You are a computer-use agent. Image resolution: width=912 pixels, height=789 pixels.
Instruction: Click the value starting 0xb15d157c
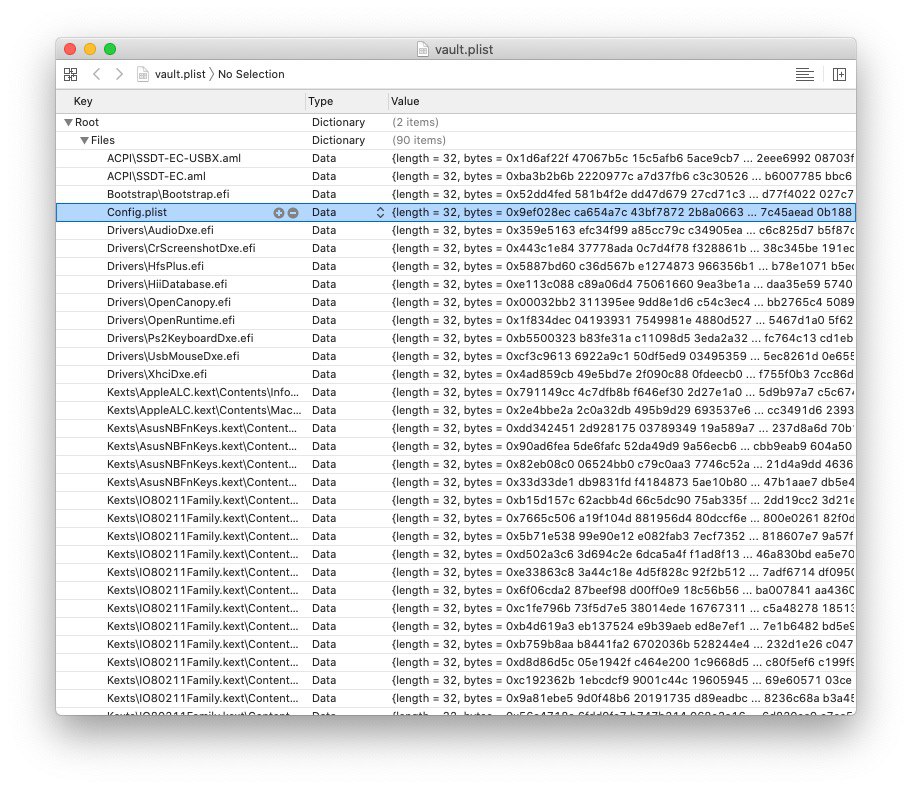pos(623,501)
